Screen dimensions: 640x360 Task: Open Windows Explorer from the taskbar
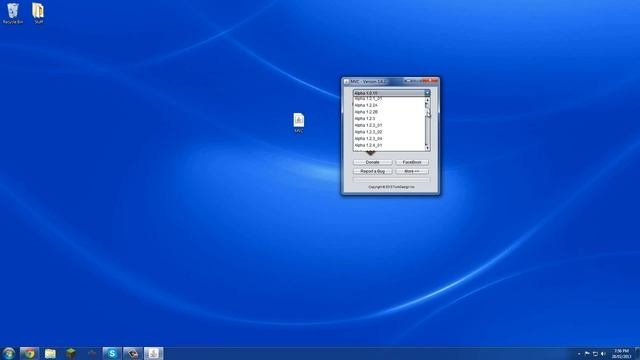tap(50, 353)
